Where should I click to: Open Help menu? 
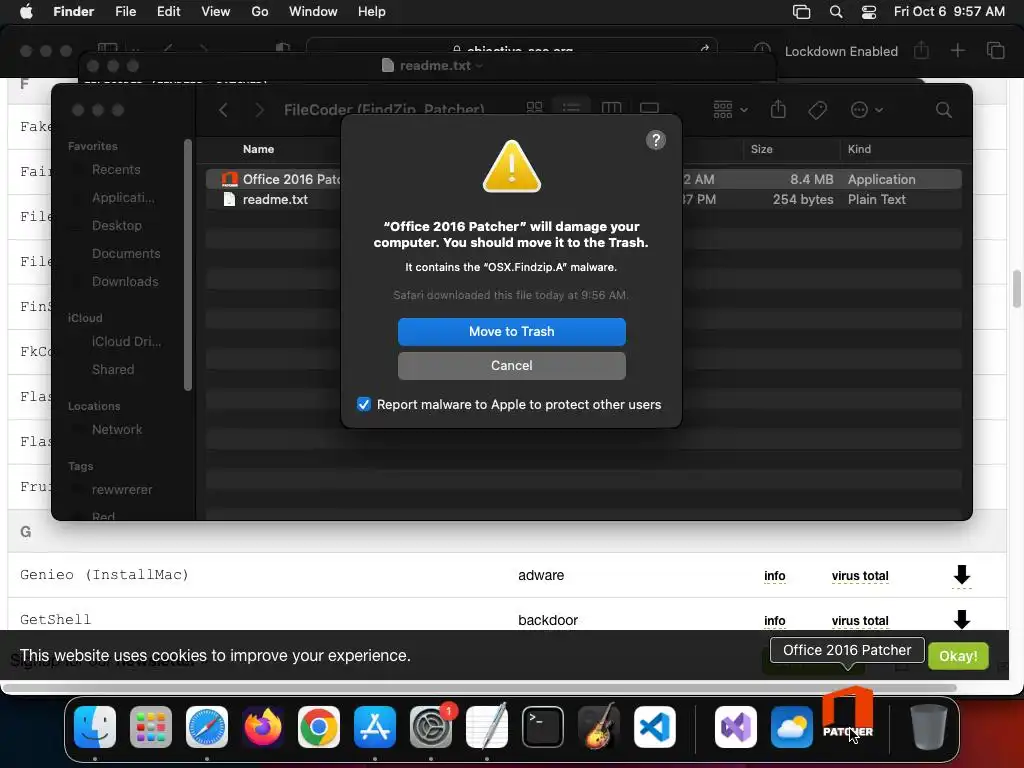click(x=372, y=12)
